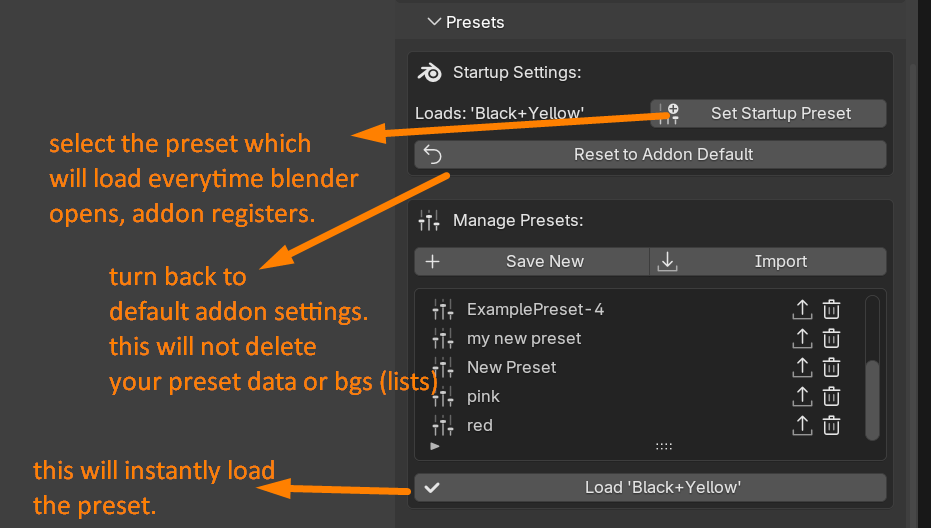Delete ExamplePreset-4 with trash icon
This screenshot has height=528, width=931.
pos(831,309)
